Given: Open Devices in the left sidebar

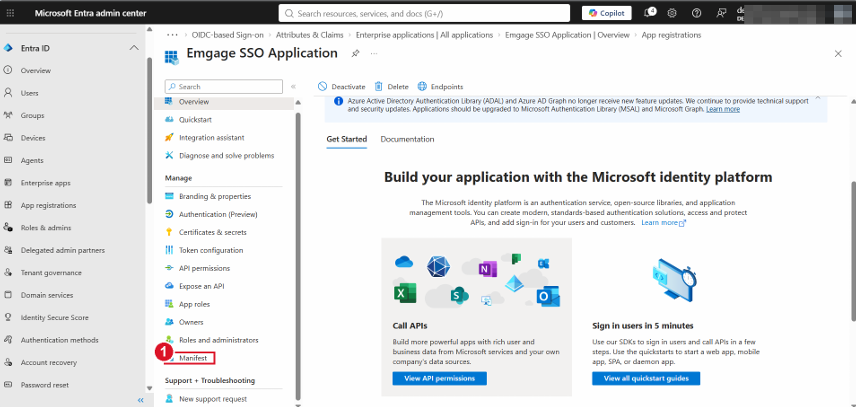Looking at the screenshot, I should tap(33, 138).
